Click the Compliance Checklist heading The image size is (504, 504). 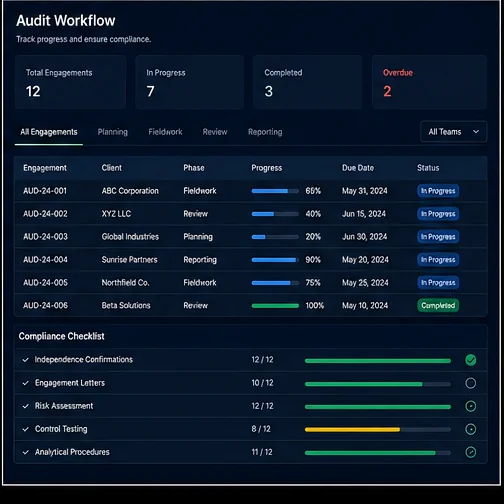point(61,336)
